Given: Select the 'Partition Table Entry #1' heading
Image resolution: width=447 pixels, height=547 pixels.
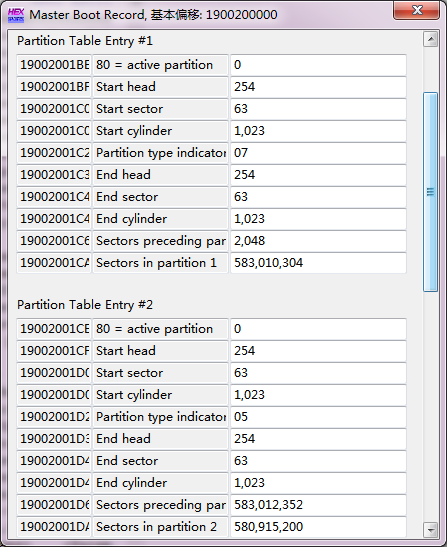Looking at the screenshot, I should (x=85, y=41).
